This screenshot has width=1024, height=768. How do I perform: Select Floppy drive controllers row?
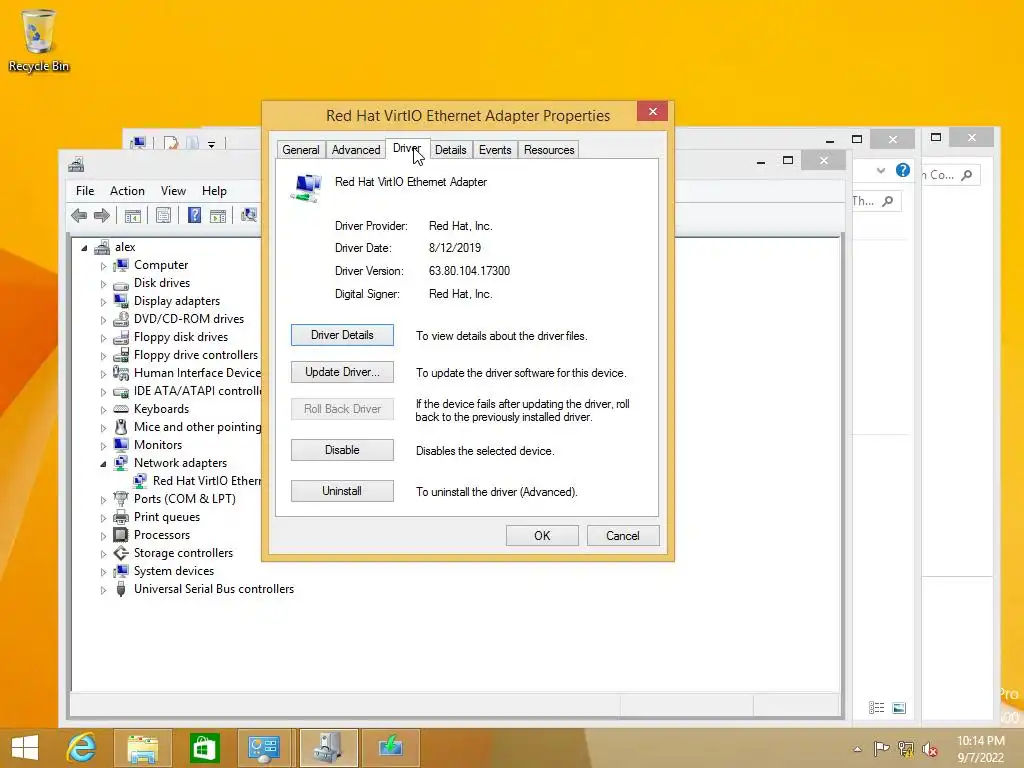point(185,355)
